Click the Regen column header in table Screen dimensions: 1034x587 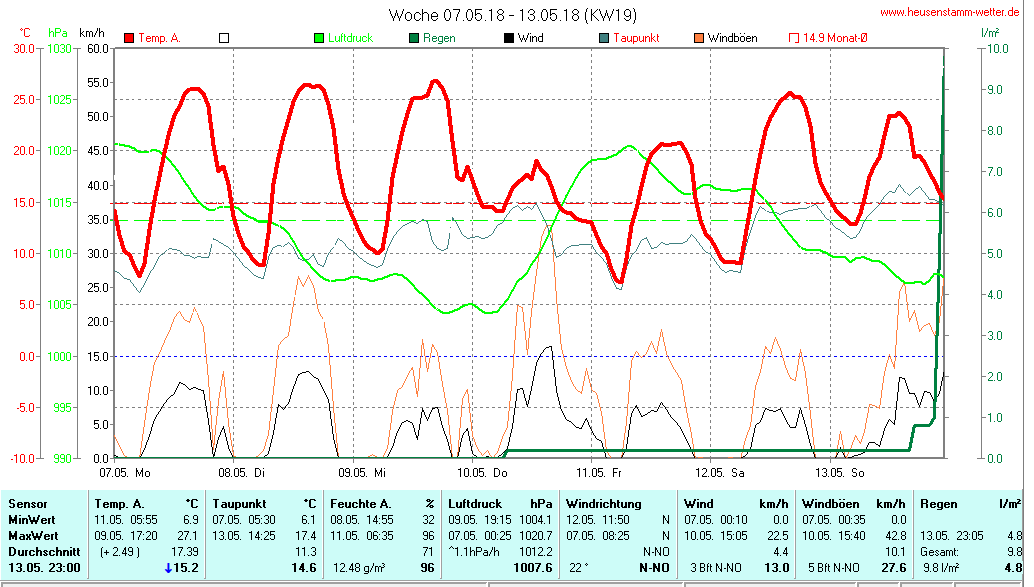[x=939, y=503]
